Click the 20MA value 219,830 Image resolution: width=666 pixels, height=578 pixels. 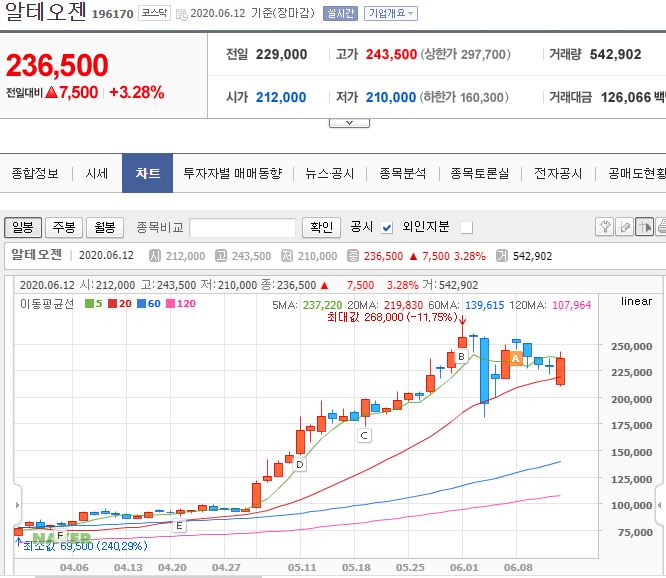(403, 305)
